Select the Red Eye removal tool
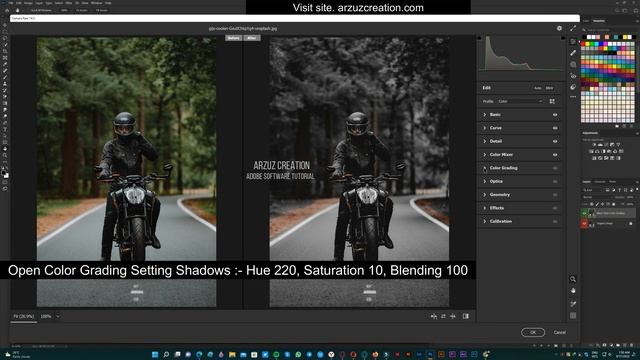The image size is (640, 360). click(573, 76)
